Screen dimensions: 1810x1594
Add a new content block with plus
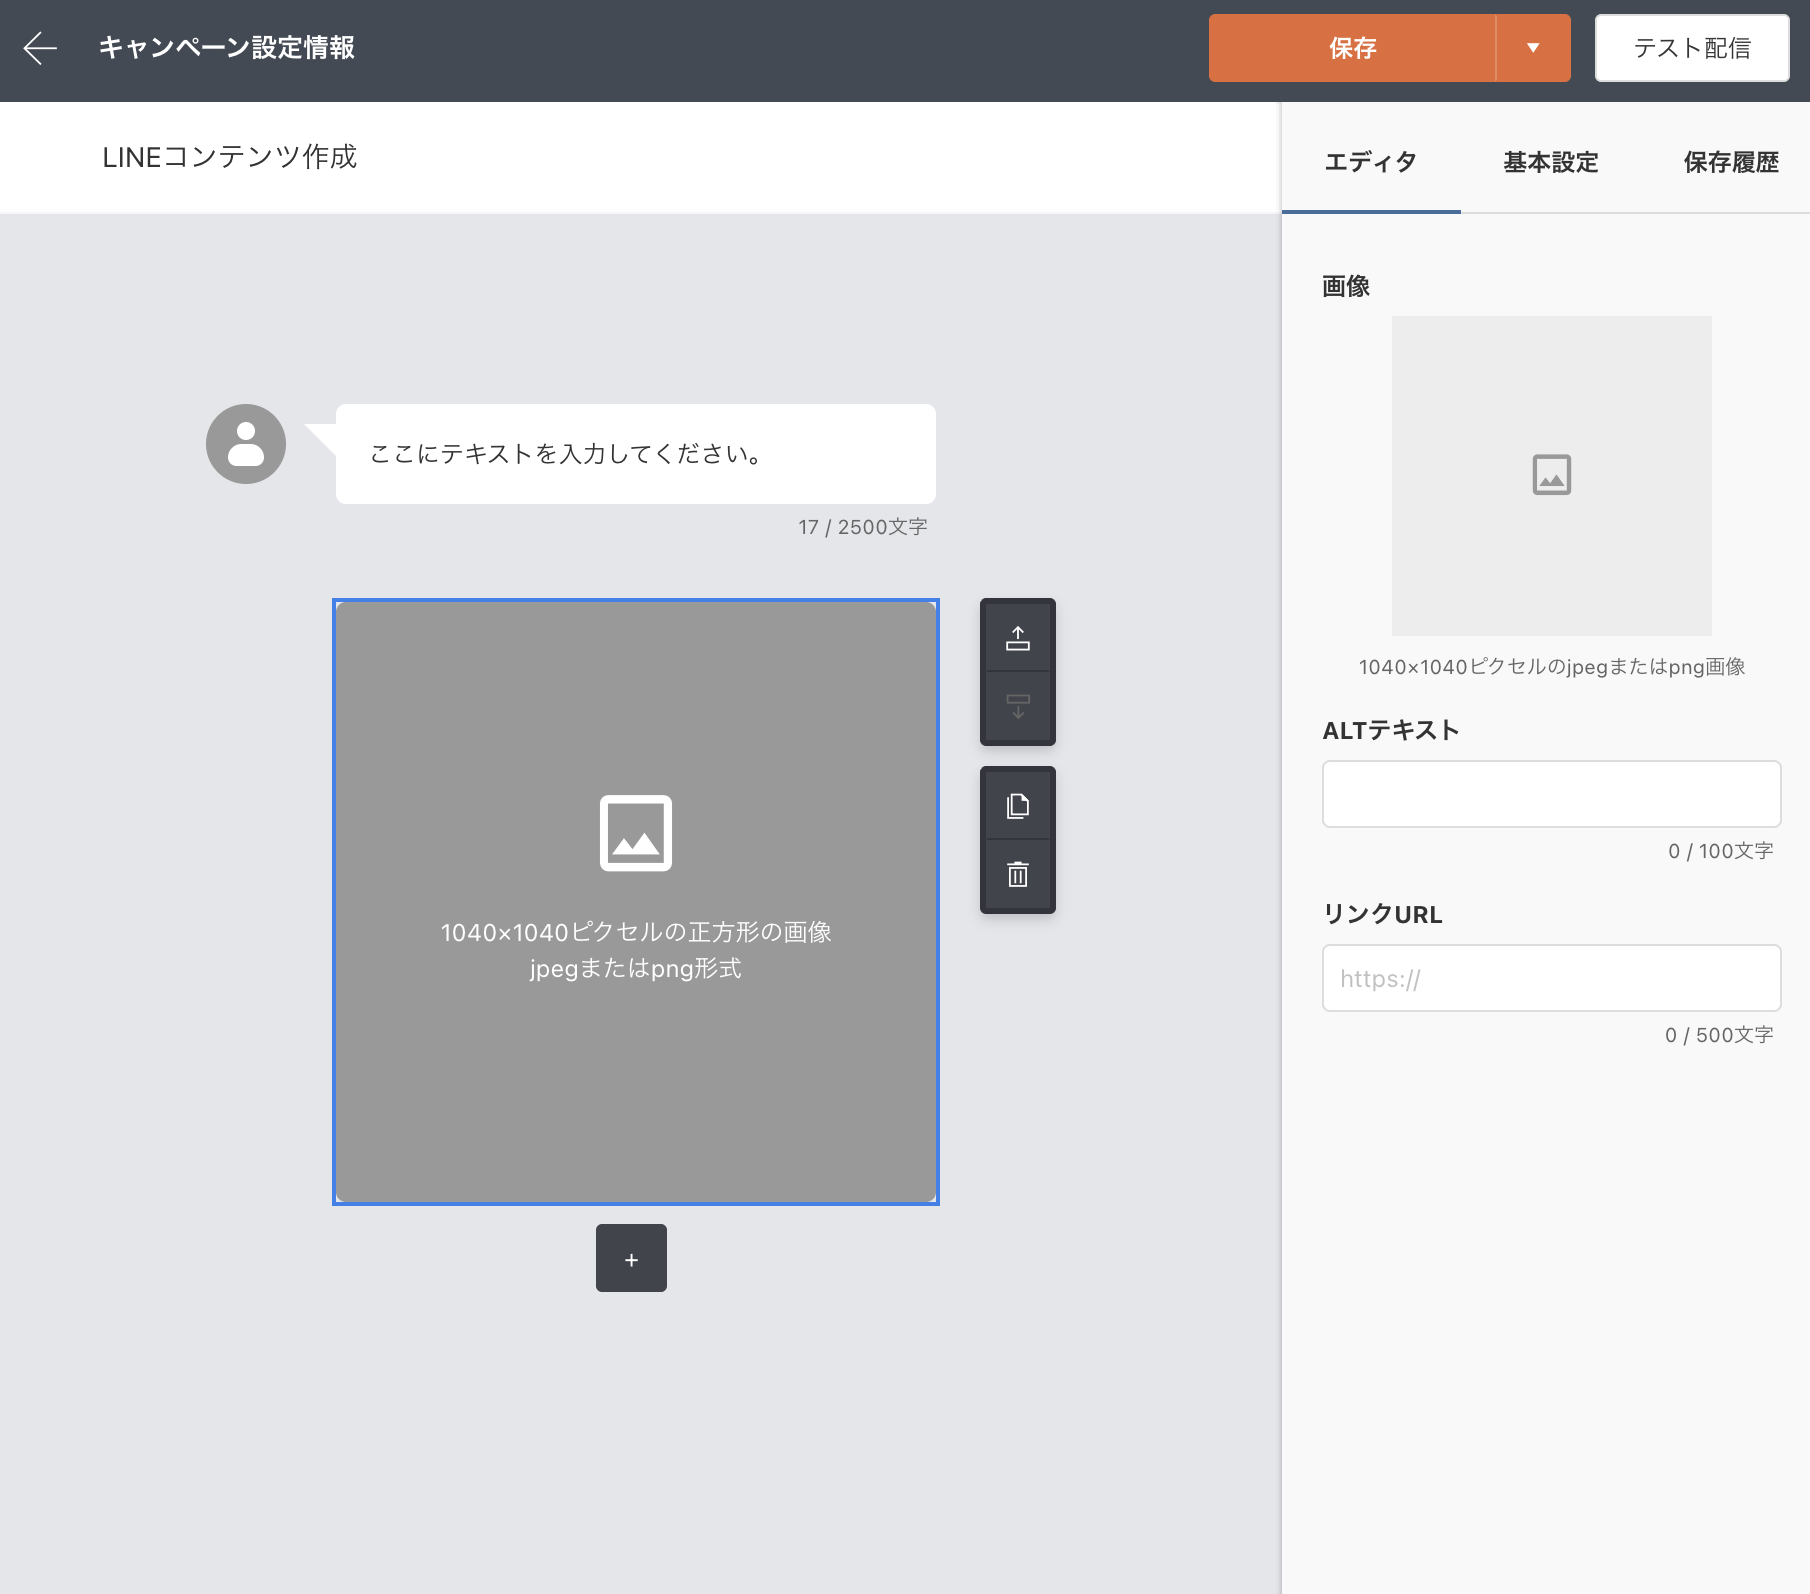(x=631, y=1259)
